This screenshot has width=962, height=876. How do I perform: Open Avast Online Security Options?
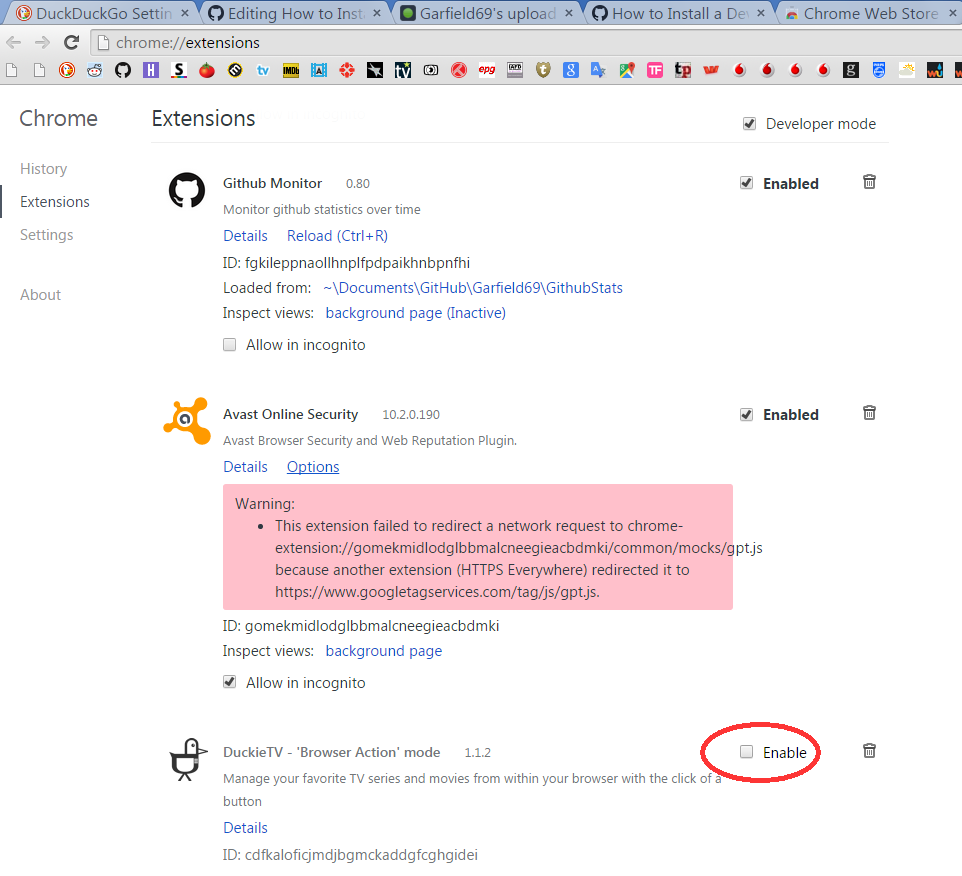coord(313,467)
